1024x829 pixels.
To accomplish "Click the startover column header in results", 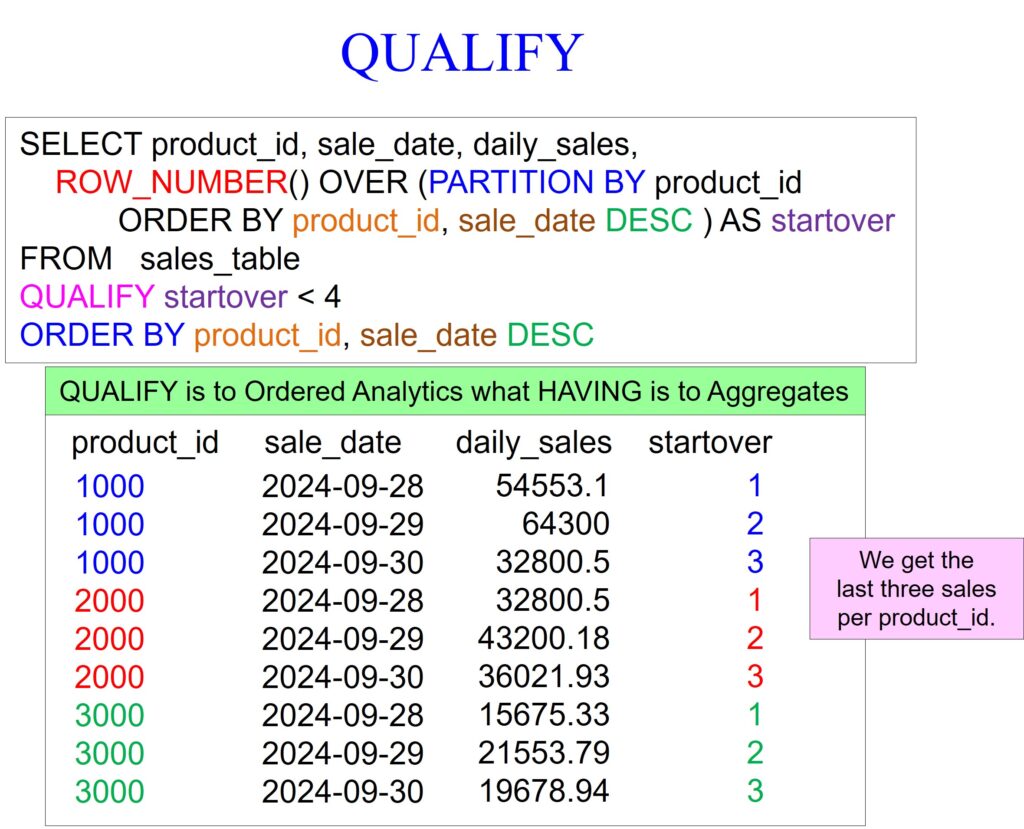I will (x=710, y=442).
